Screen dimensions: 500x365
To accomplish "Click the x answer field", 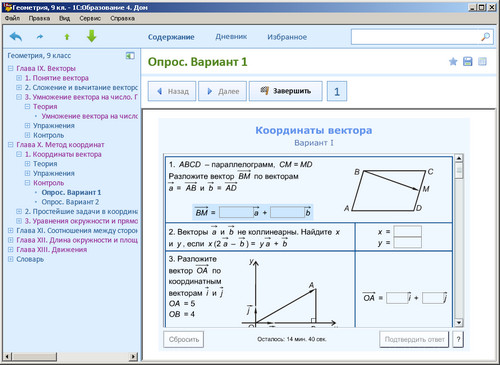I will (407, 231).
